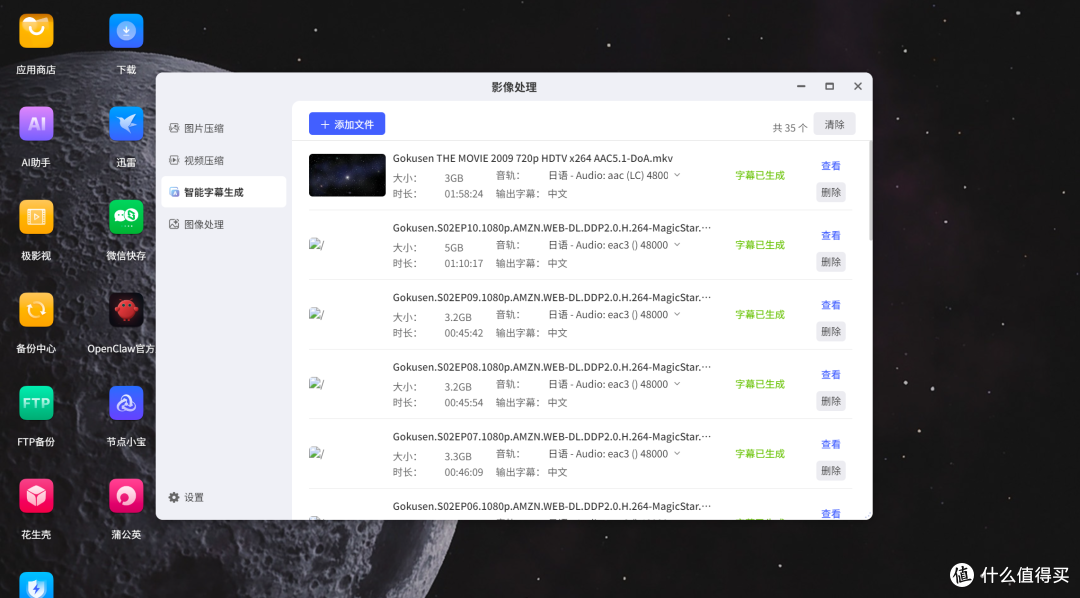View subtitles for S02EP09 file
Screen dimensions: 1080x598
(831, 305)
